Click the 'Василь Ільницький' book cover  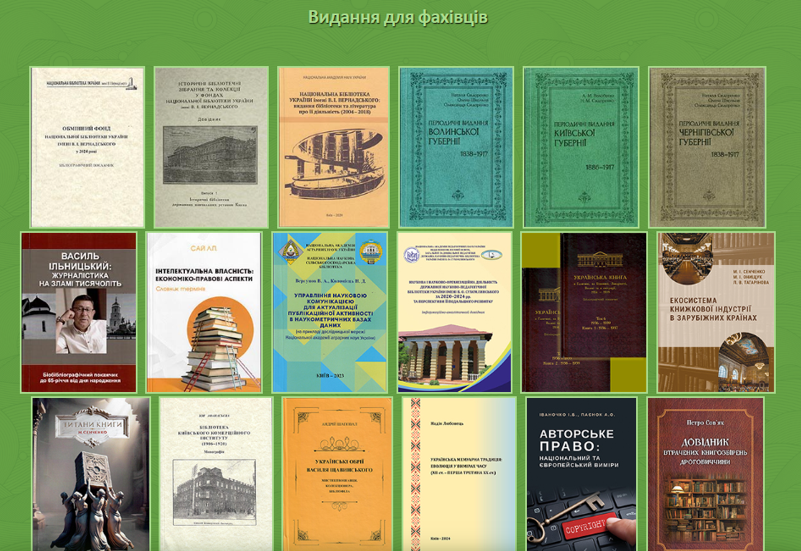click(79, 312)
